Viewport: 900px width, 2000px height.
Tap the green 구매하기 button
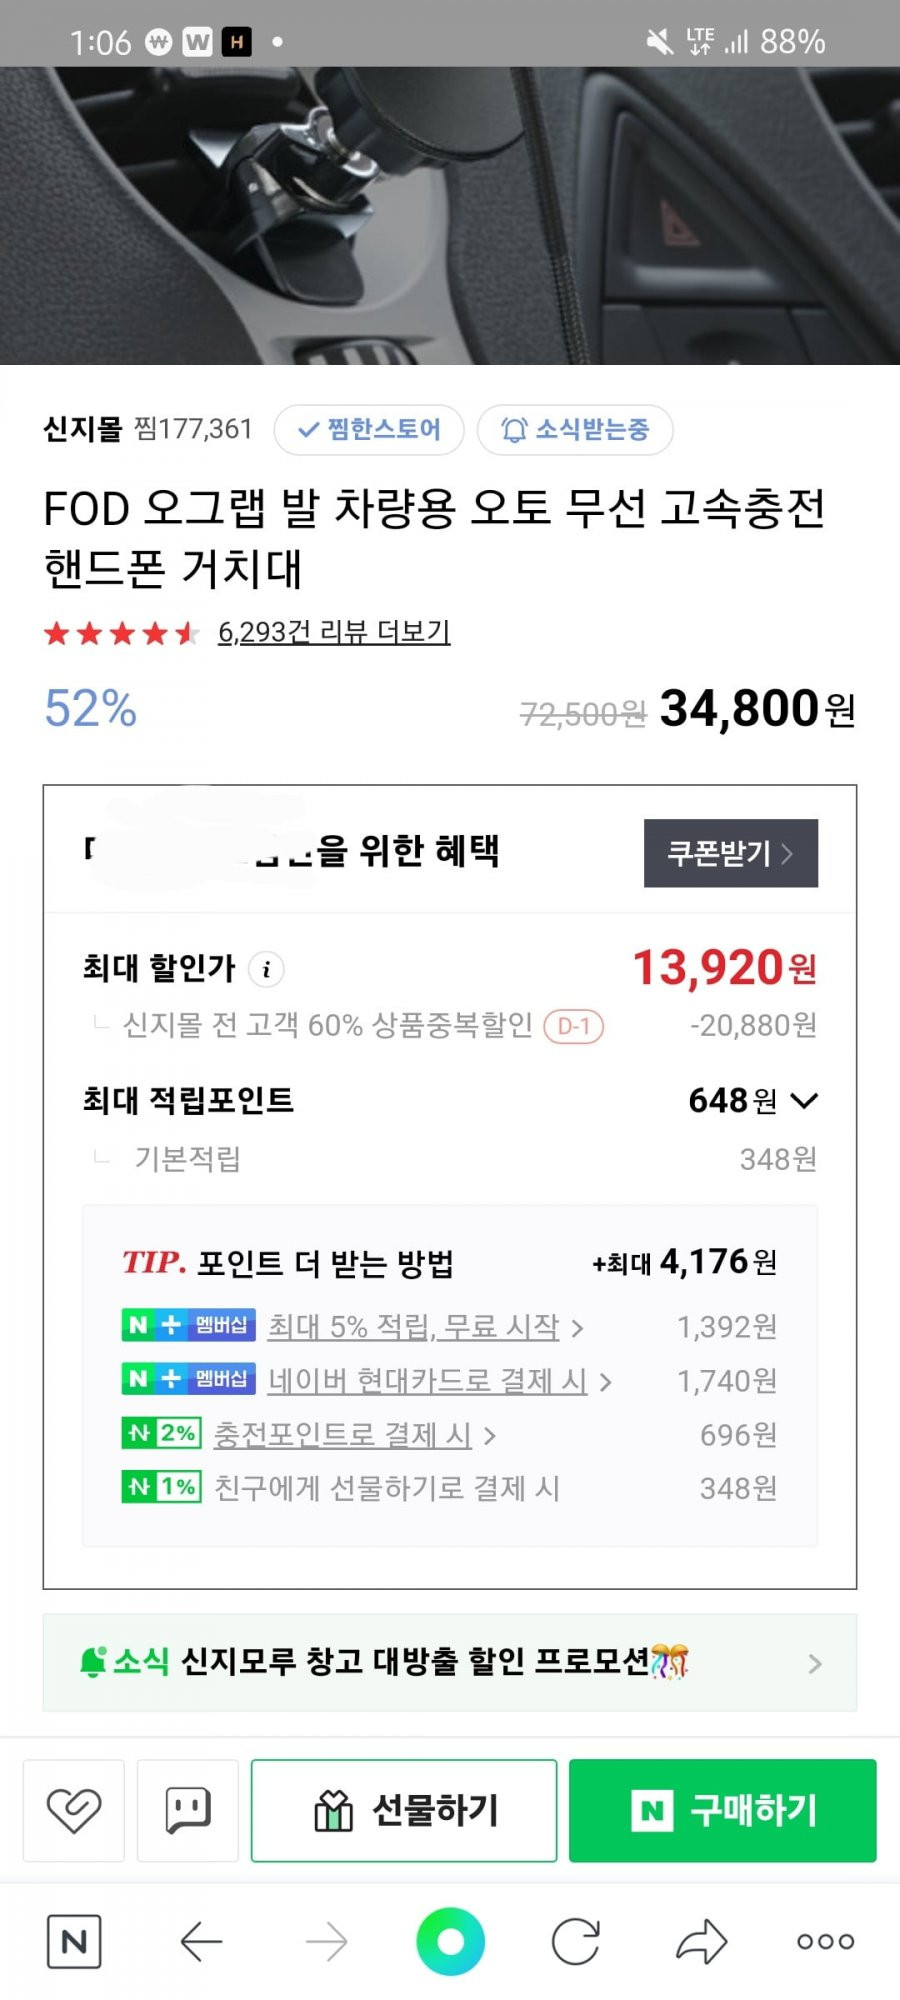723,1810
